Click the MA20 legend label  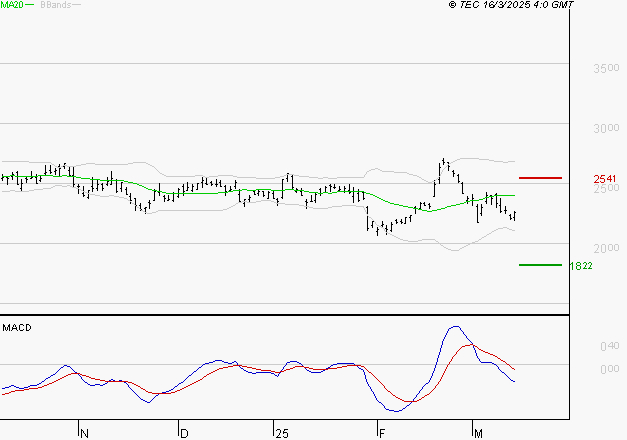12,5
